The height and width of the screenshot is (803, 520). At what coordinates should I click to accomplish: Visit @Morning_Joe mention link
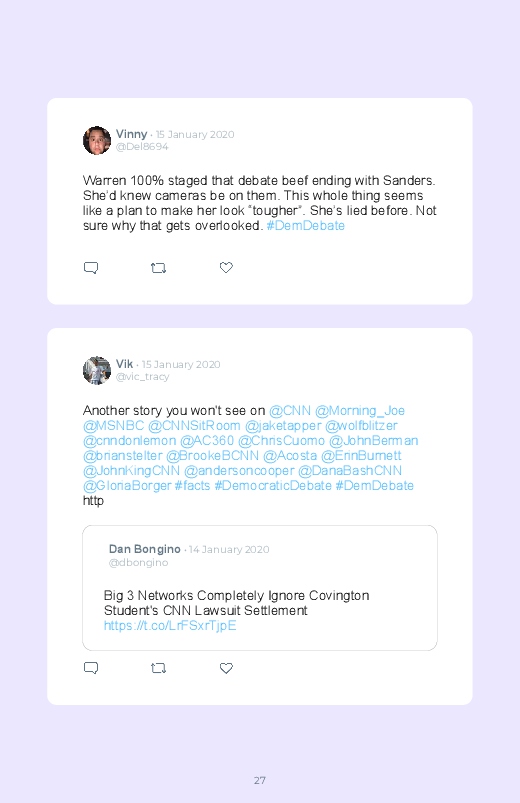pyautogui.click(x=360, y=411)
